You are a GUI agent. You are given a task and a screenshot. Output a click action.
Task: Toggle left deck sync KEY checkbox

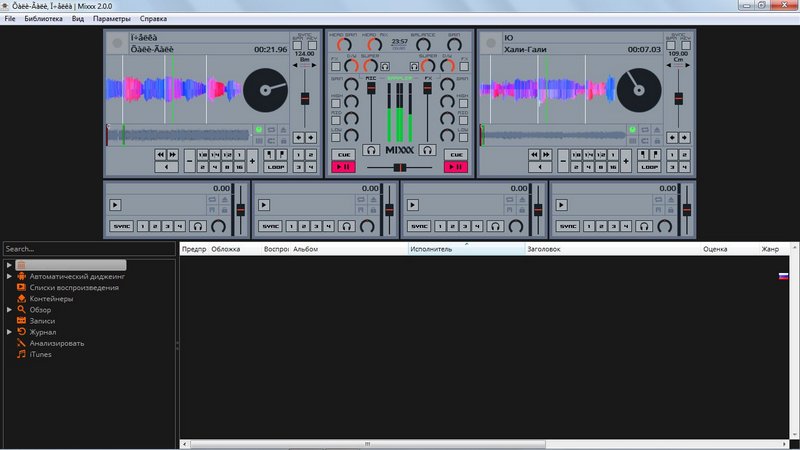(312, 45)
